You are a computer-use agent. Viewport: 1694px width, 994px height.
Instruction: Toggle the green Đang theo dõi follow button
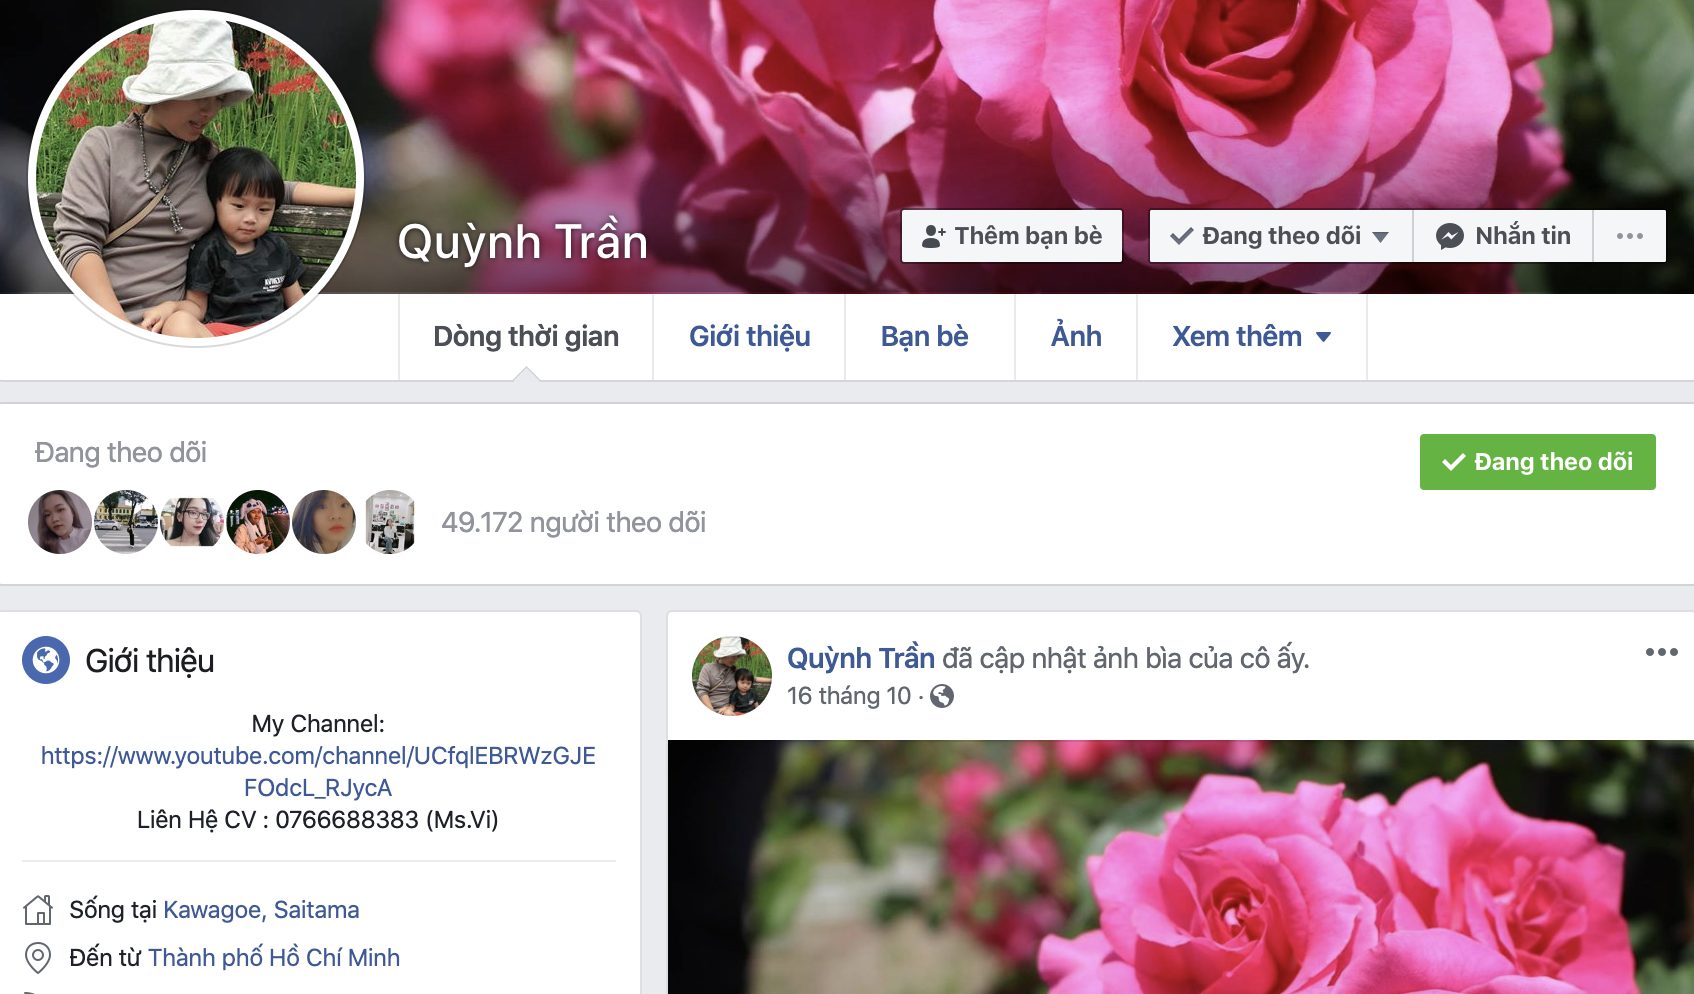[x=1537, y=462]
